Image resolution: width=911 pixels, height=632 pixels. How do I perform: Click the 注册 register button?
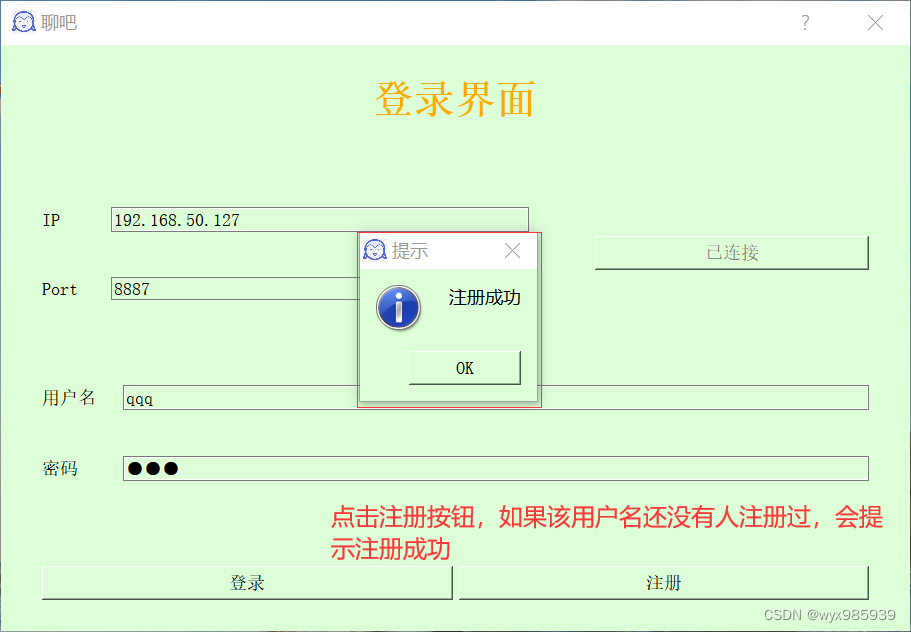pos(663,583)
